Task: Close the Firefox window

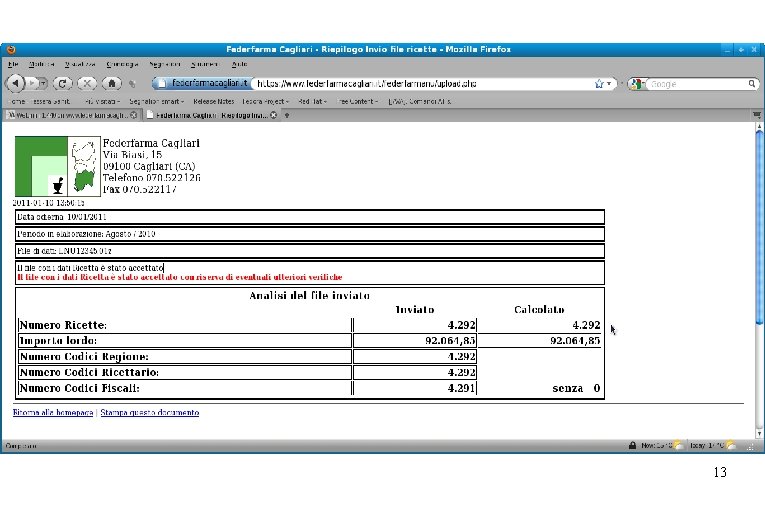Action: point(754,49)
